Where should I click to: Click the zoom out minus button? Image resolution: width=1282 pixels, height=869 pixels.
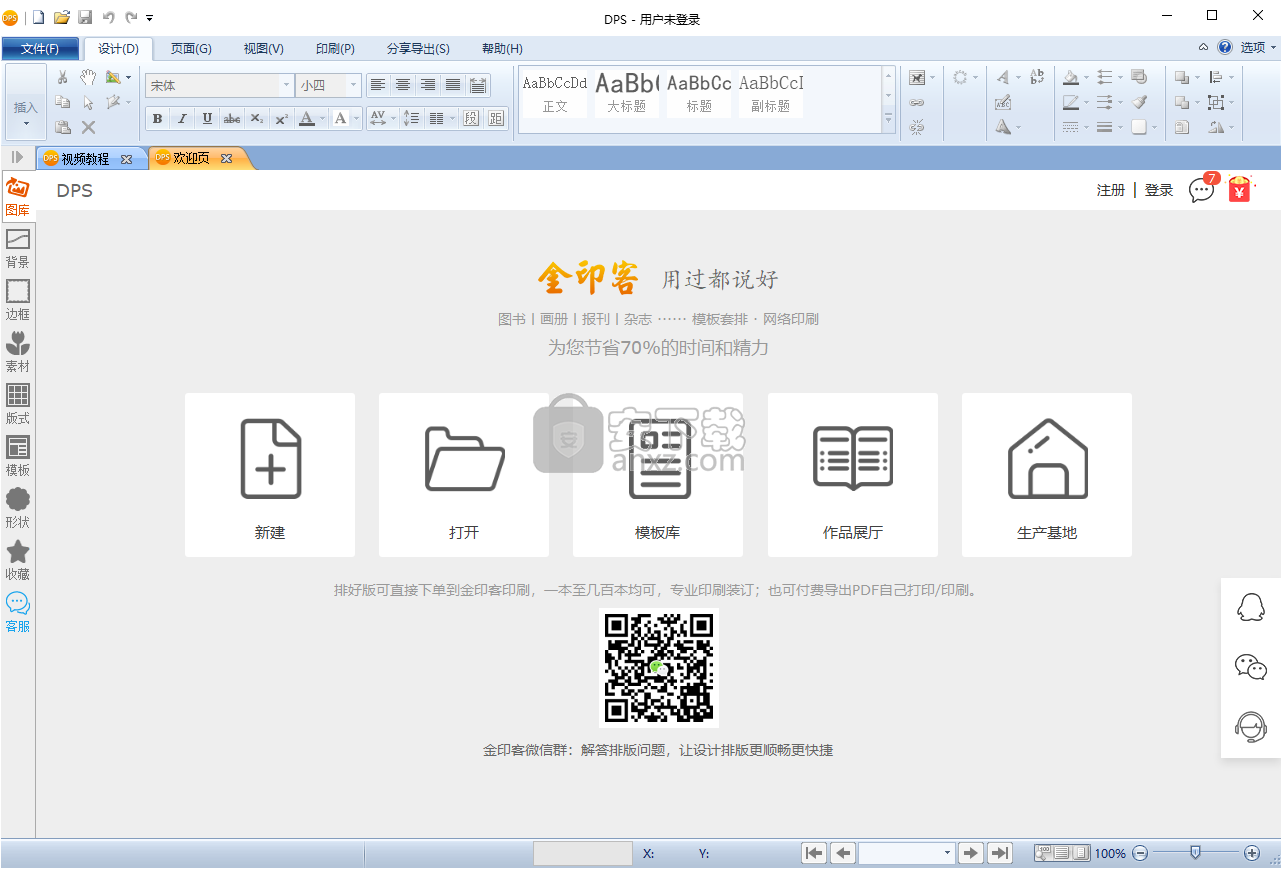click(1140, 853)
